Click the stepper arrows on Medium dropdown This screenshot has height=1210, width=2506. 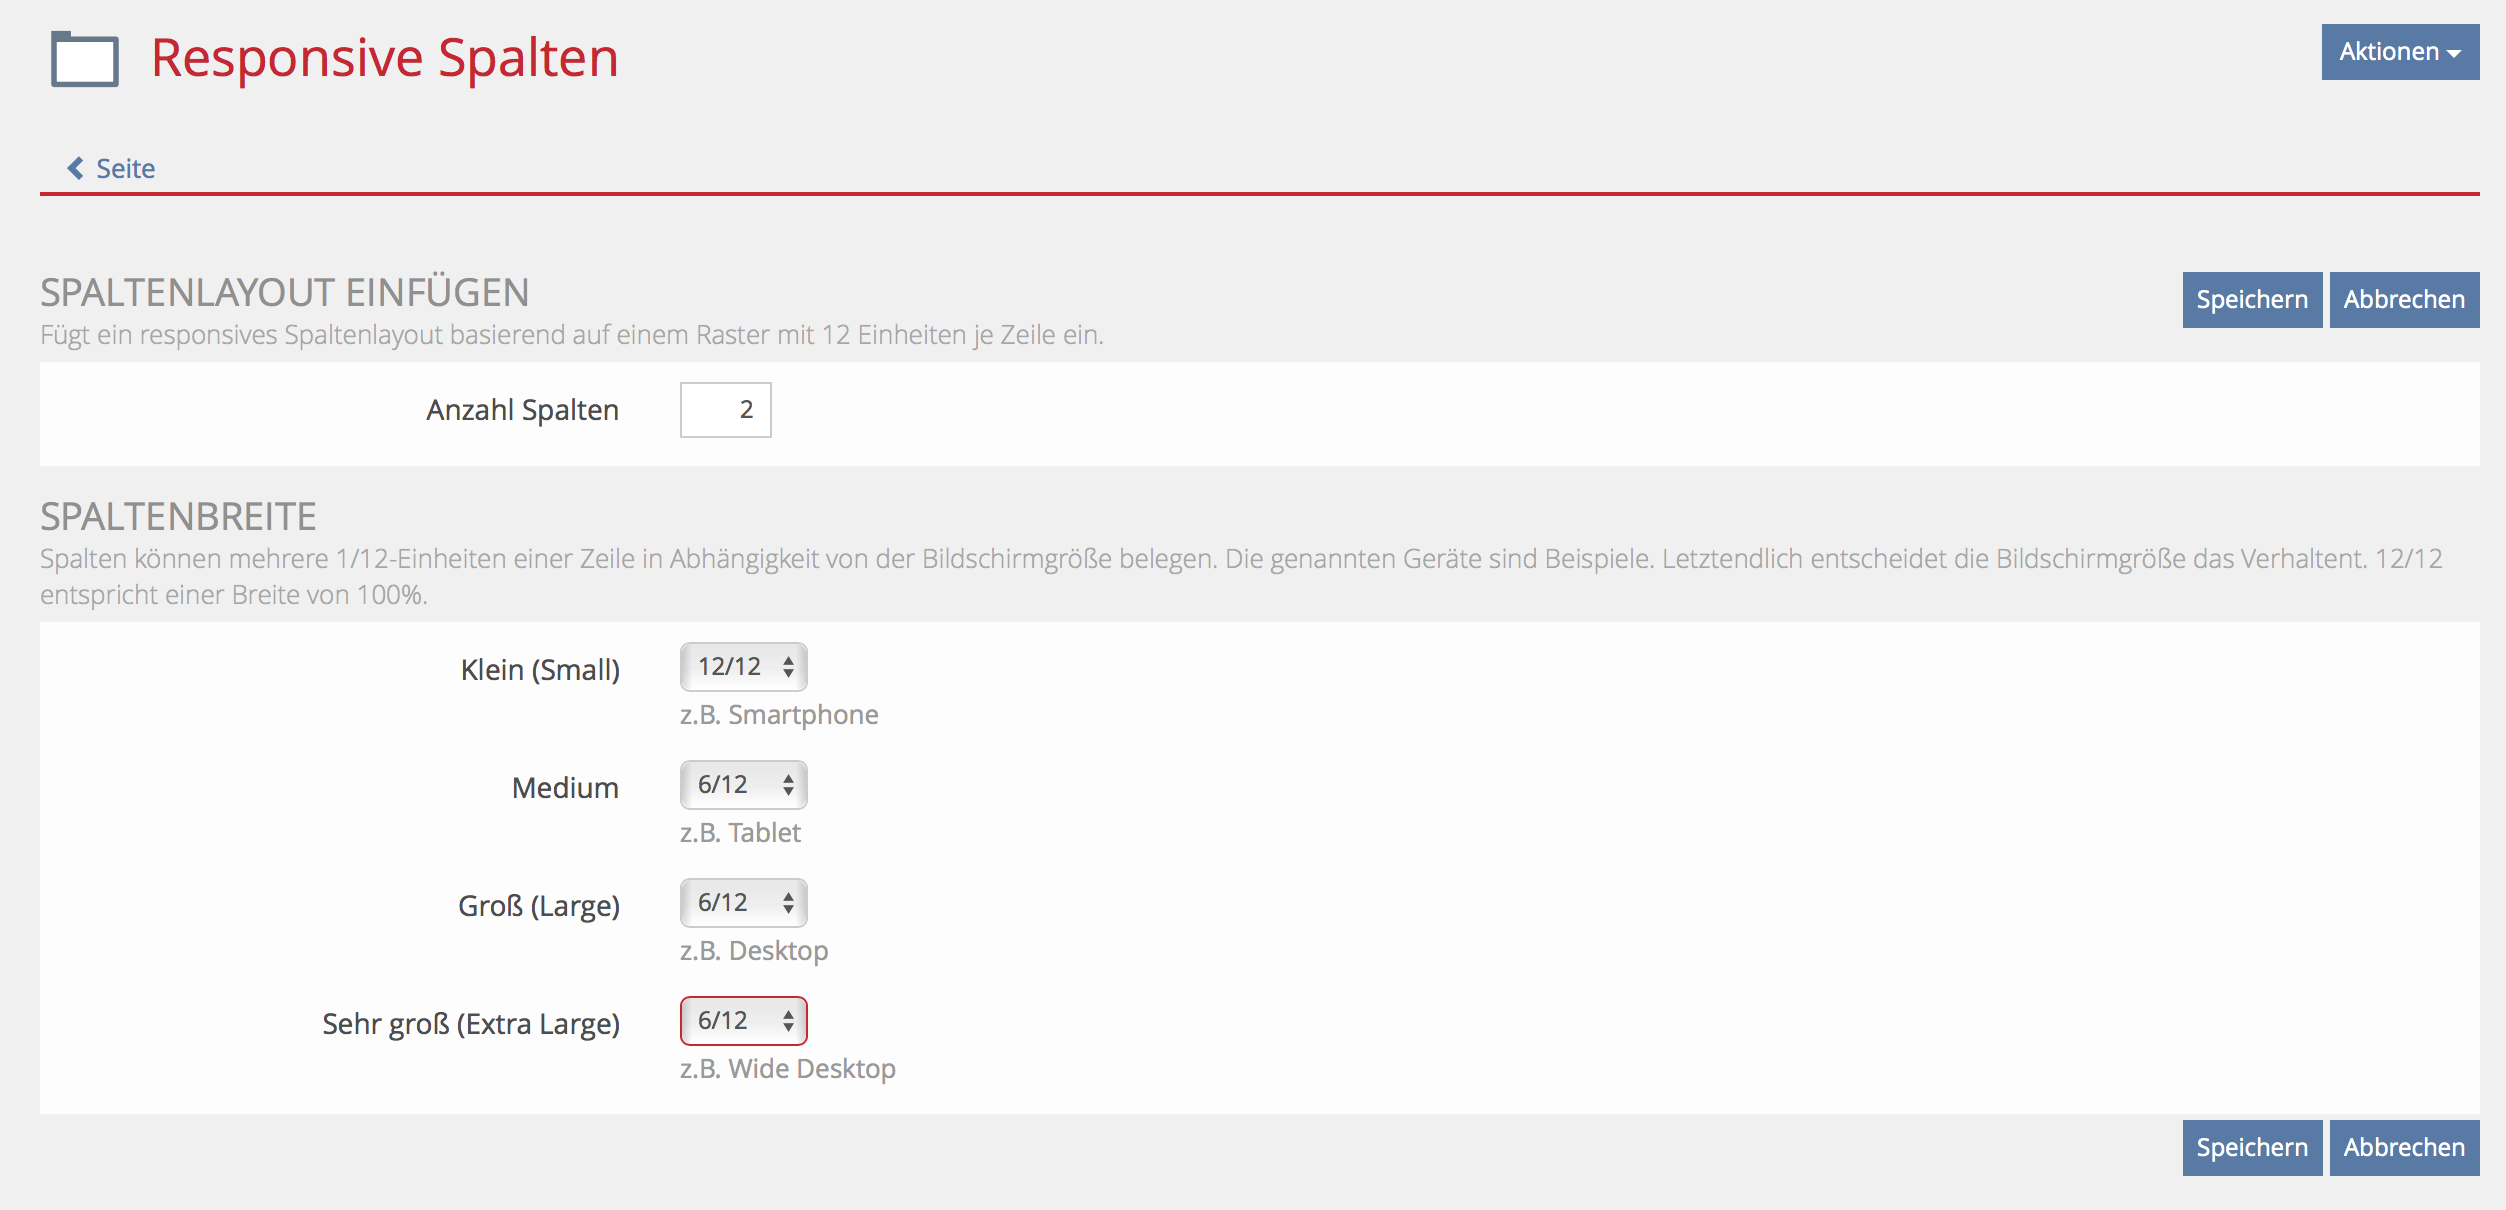(x=789, y=785)
